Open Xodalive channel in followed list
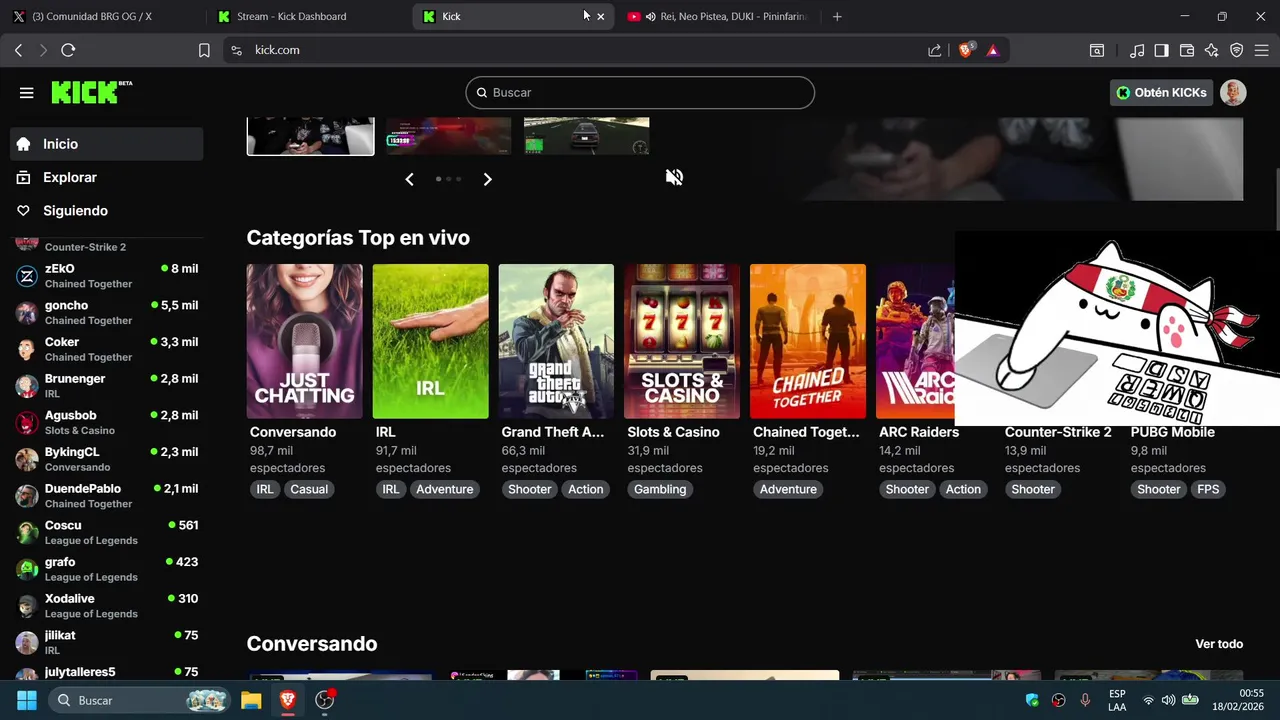This screenshot has width=1280, height=720. click(x=107, y=606)
